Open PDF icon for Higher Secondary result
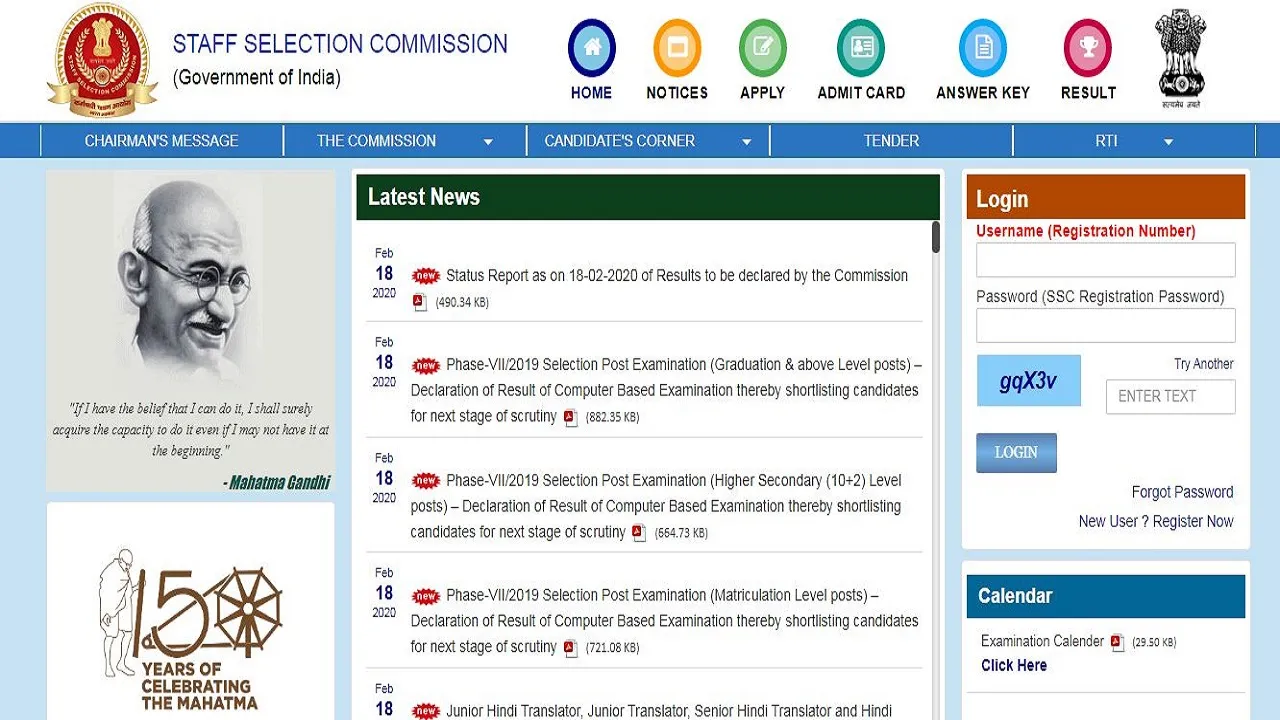The image size is (1280, 720). [639, 533]
